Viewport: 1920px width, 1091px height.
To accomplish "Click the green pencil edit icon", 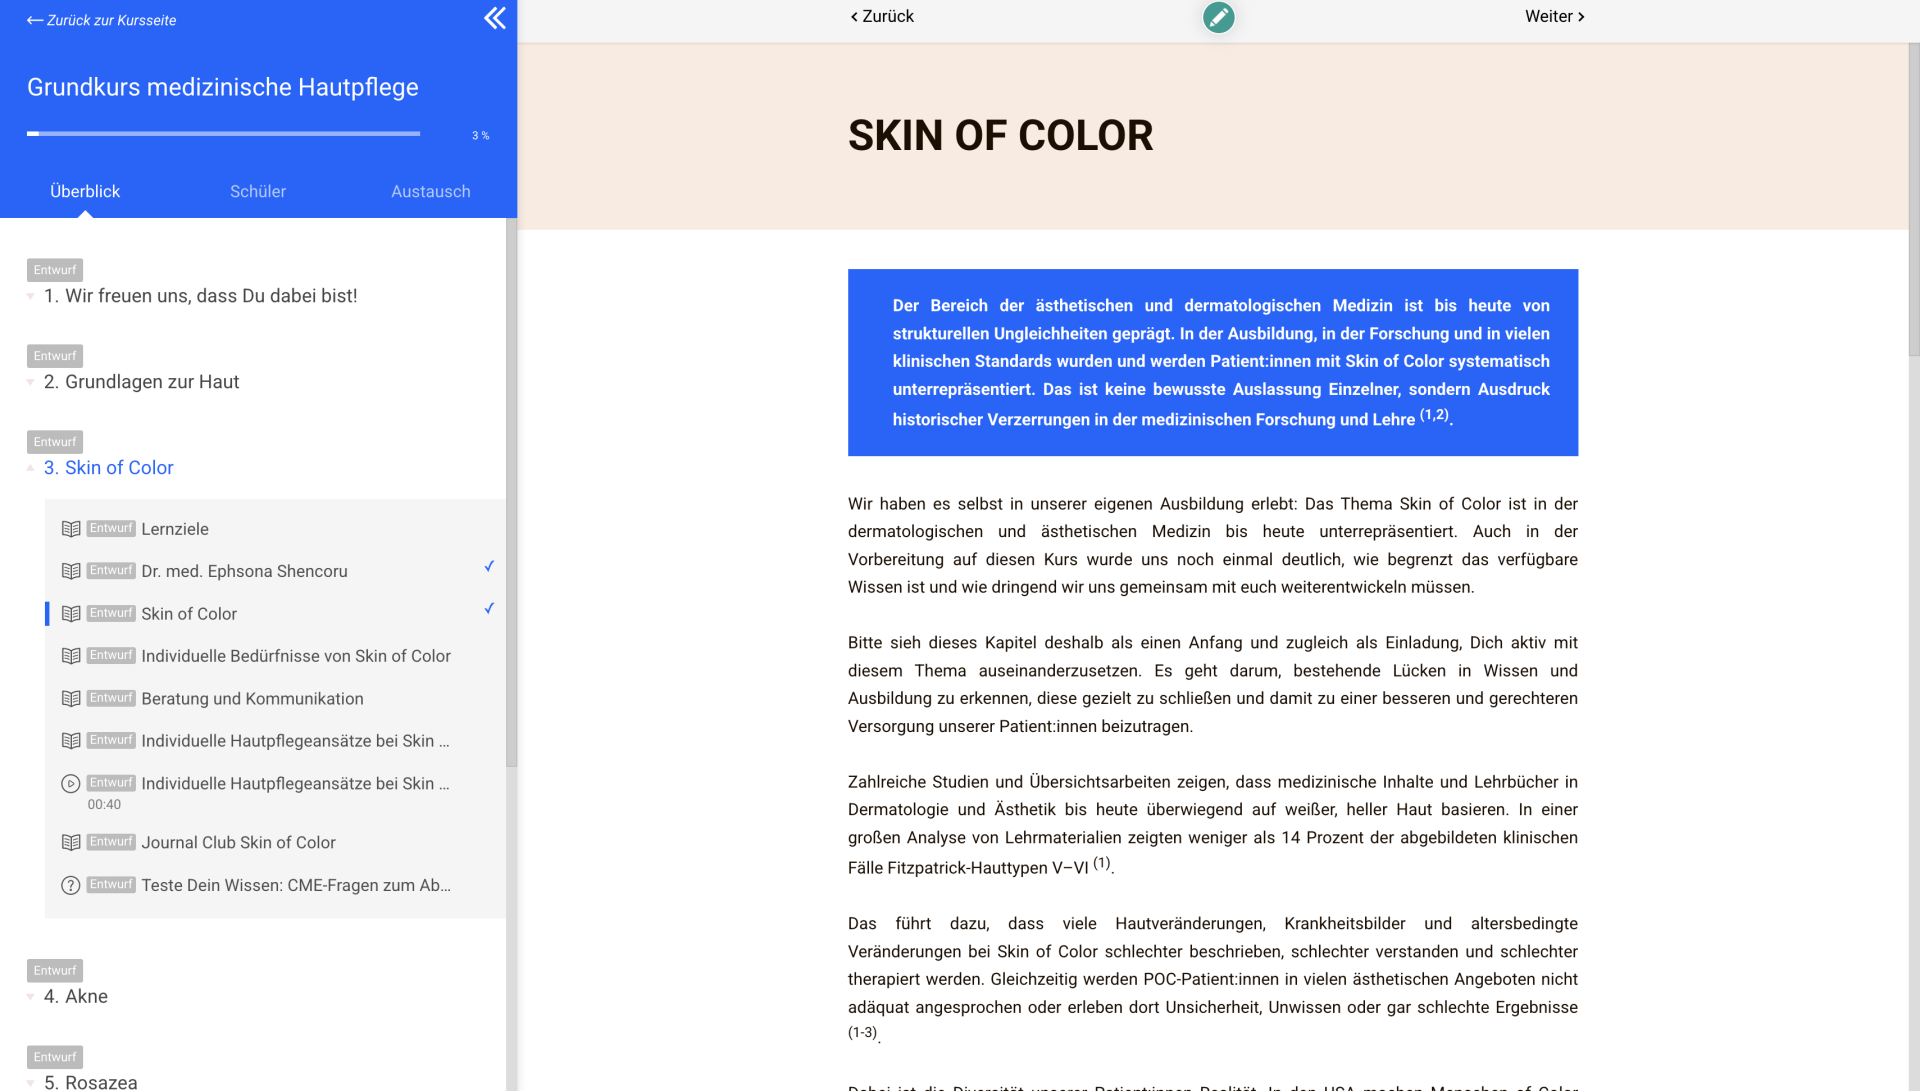I will [x=1218, y=17].
